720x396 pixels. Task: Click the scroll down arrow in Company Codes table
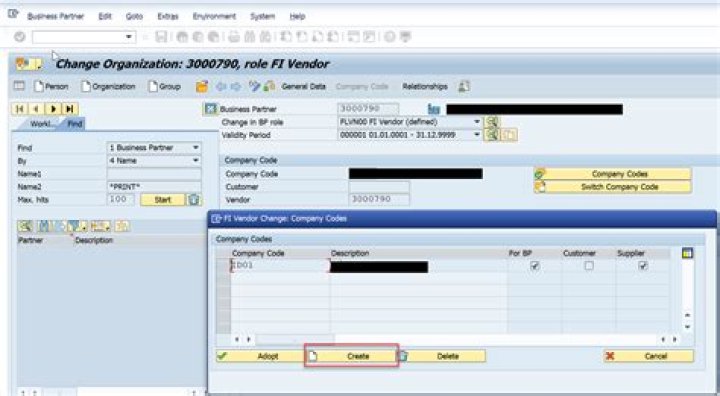pyautogui.click(x=687, y=327)
